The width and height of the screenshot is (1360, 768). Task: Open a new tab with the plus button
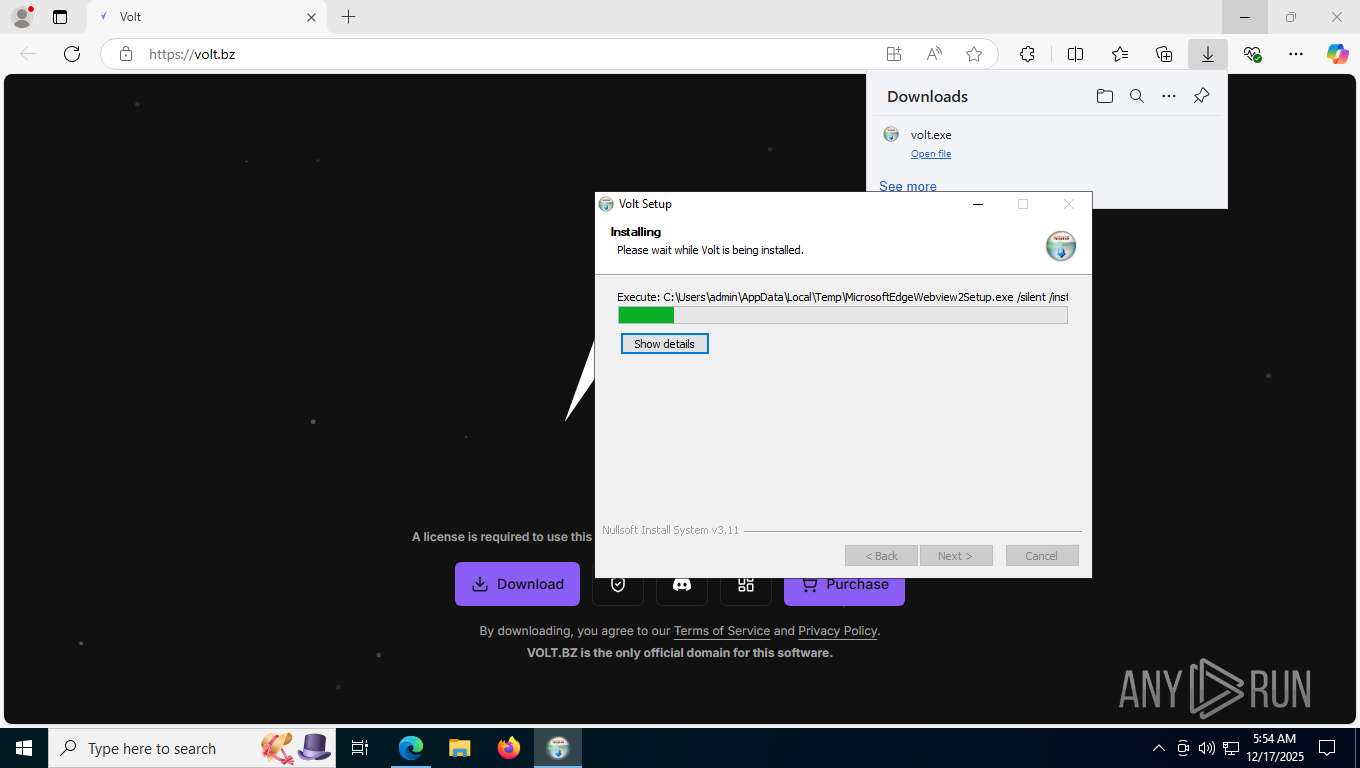click(x=348, y=17)
